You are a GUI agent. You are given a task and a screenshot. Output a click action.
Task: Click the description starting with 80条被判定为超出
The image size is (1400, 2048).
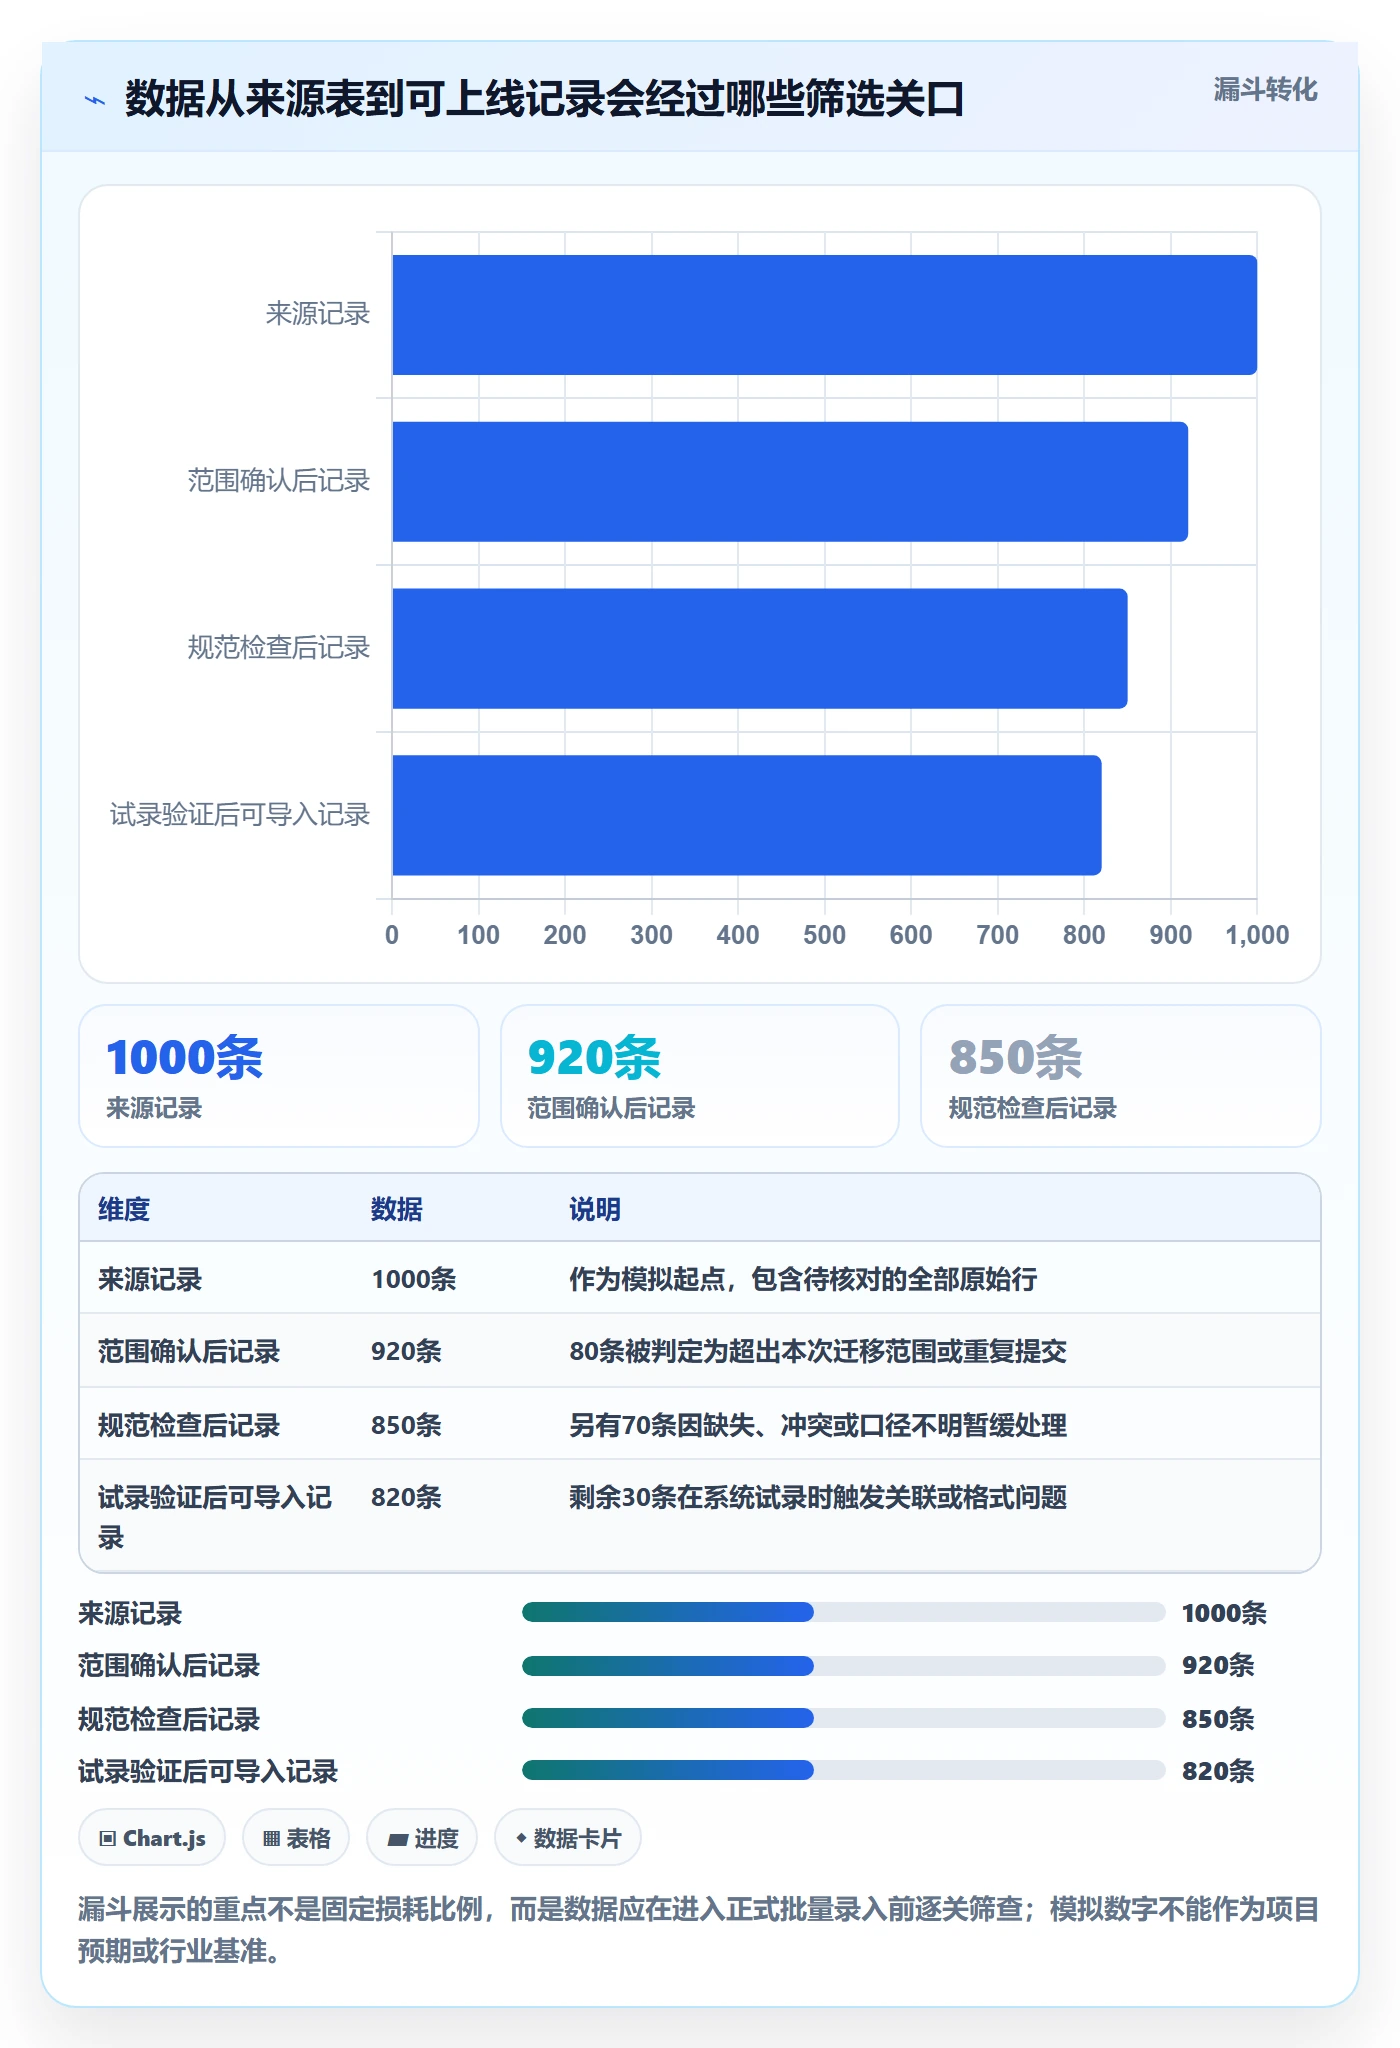(x=818, y=1351)
